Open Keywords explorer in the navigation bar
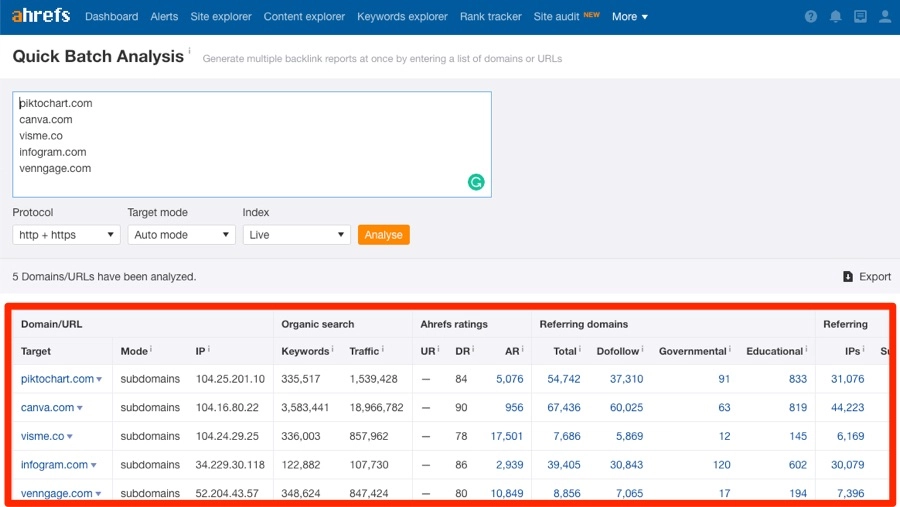The image size is (900, 507). (x=402, y=17)
